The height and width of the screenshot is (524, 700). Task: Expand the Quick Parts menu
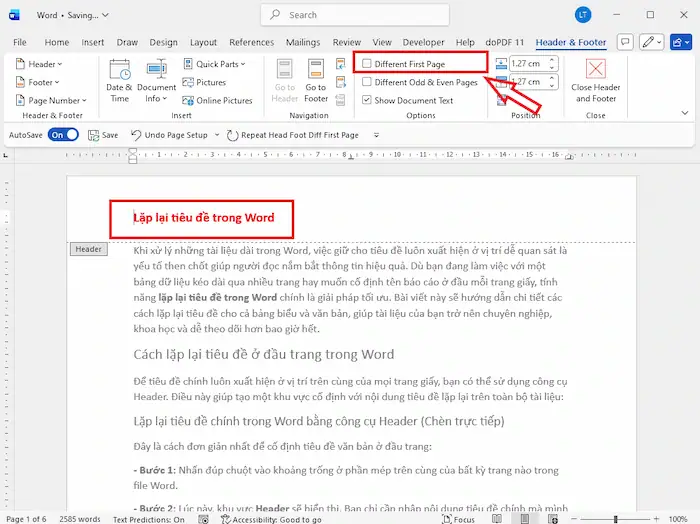tap(216, 64)
